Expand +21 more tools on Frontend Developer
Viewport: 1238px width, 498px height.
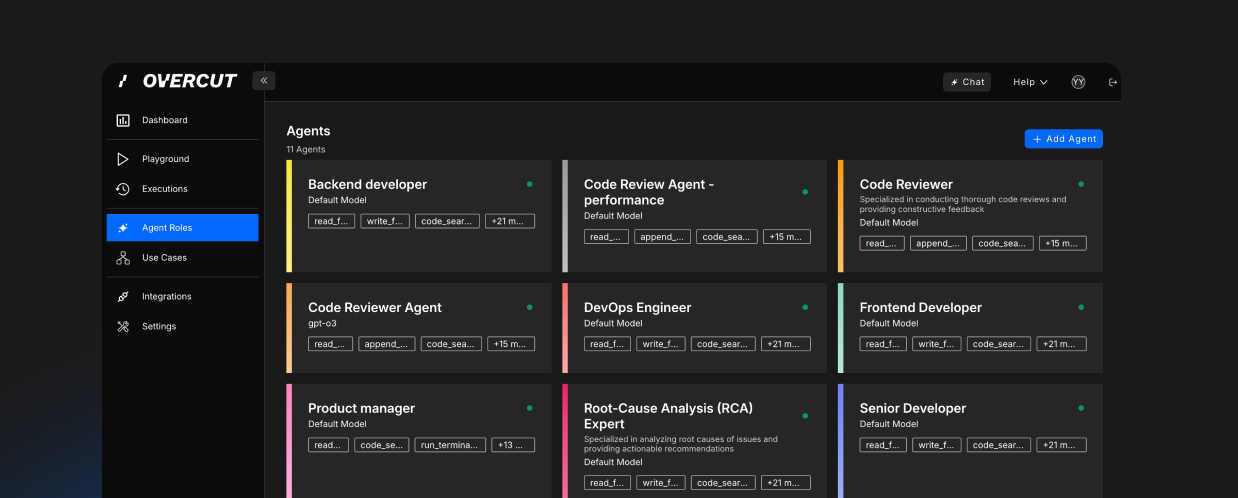click(x=1062, y=344)
